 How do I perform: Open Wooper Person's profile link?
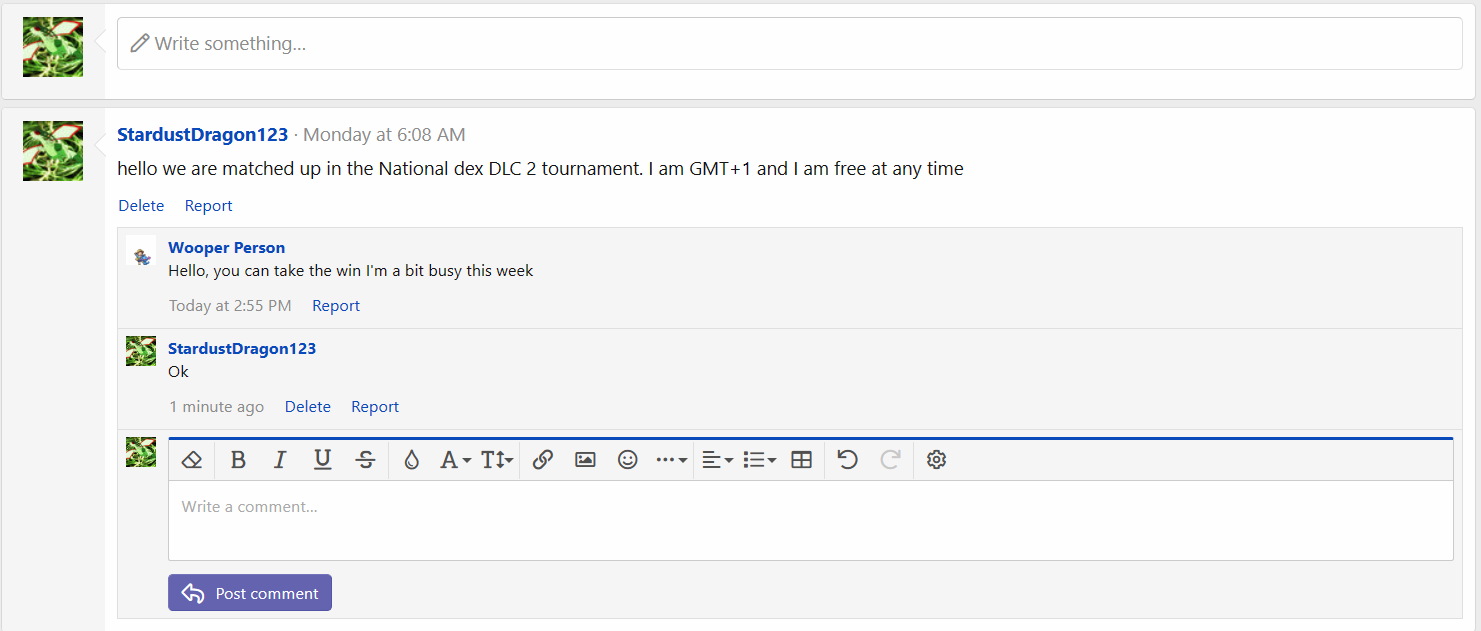[226, 248]
